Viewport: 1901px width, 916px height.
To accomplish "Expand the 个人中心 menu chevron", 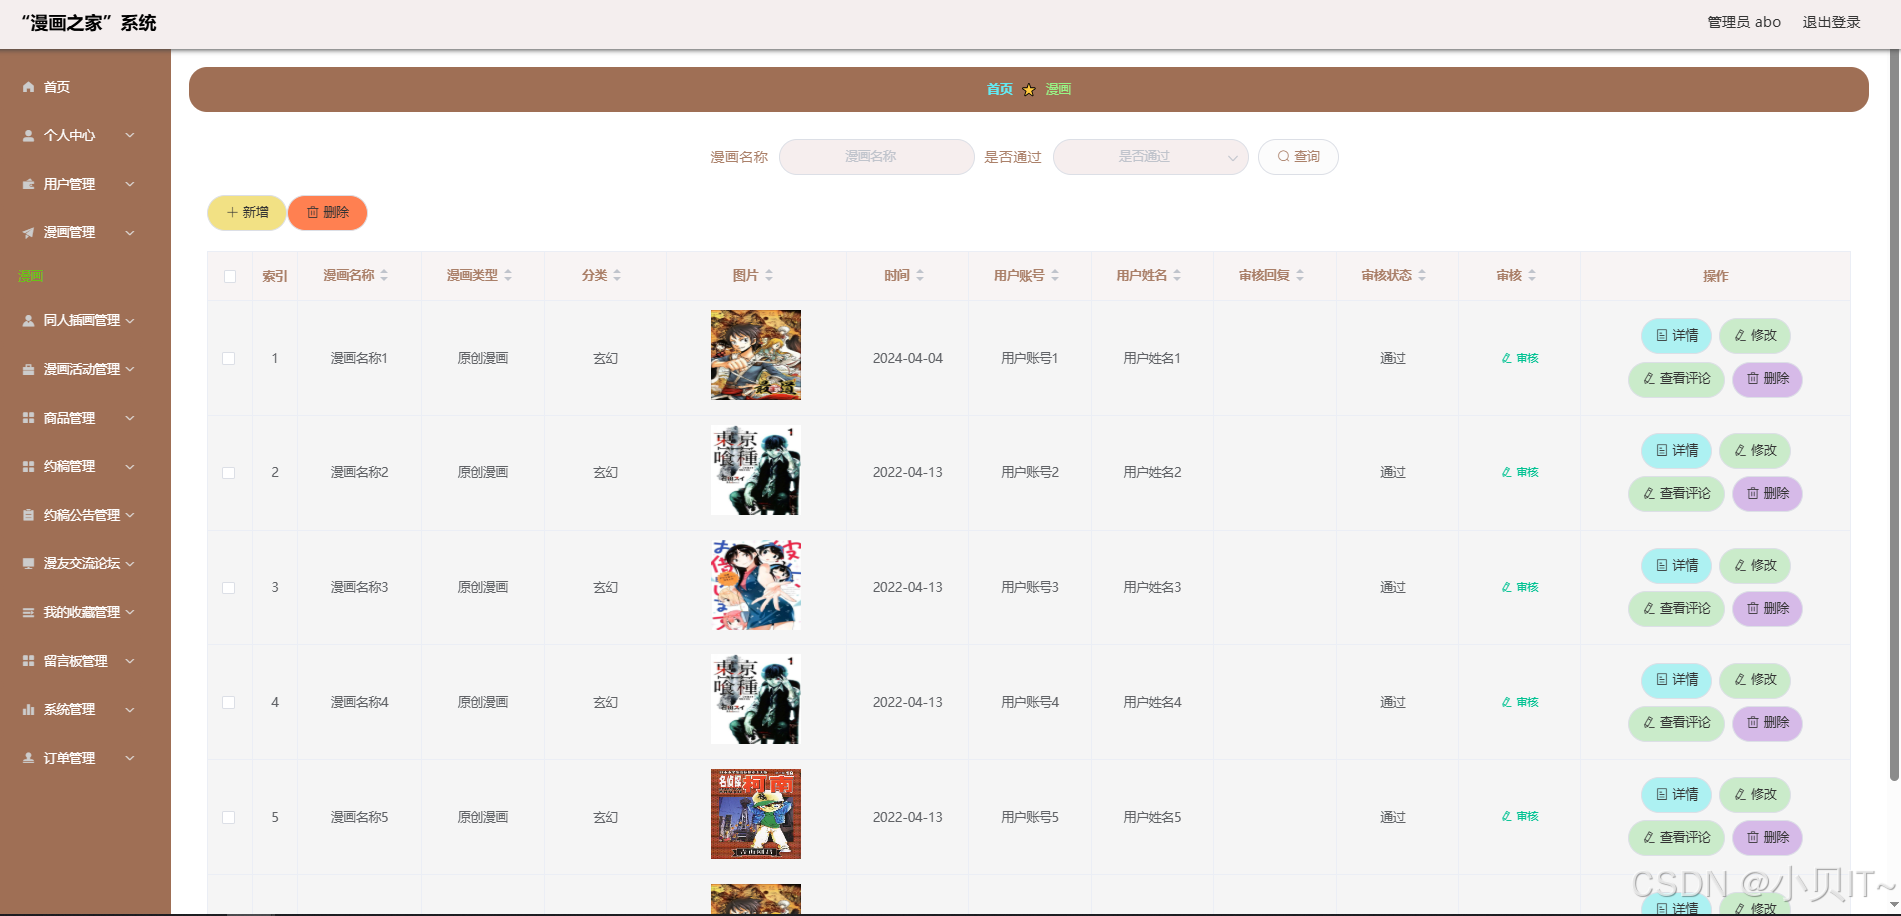I will (130, 136).
